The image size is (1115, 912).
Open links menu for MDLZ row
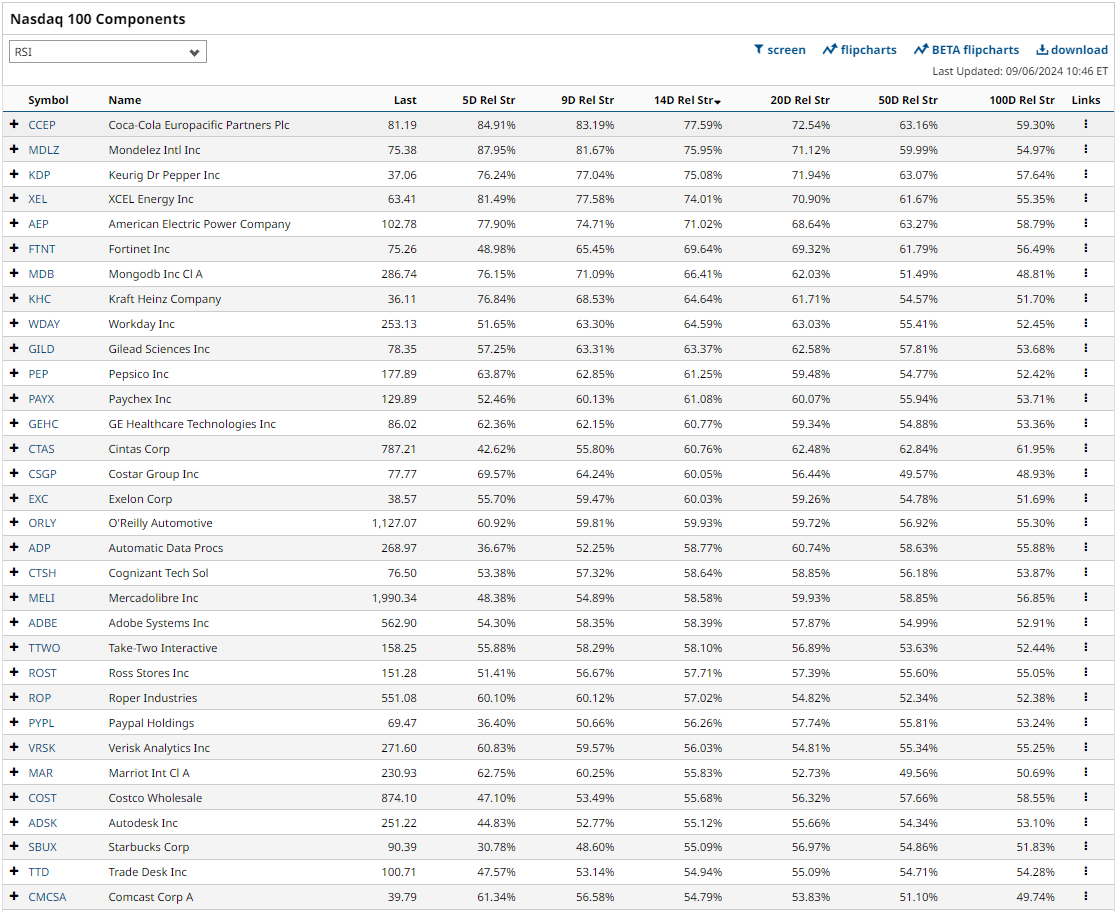click(x=1085, y=149)
